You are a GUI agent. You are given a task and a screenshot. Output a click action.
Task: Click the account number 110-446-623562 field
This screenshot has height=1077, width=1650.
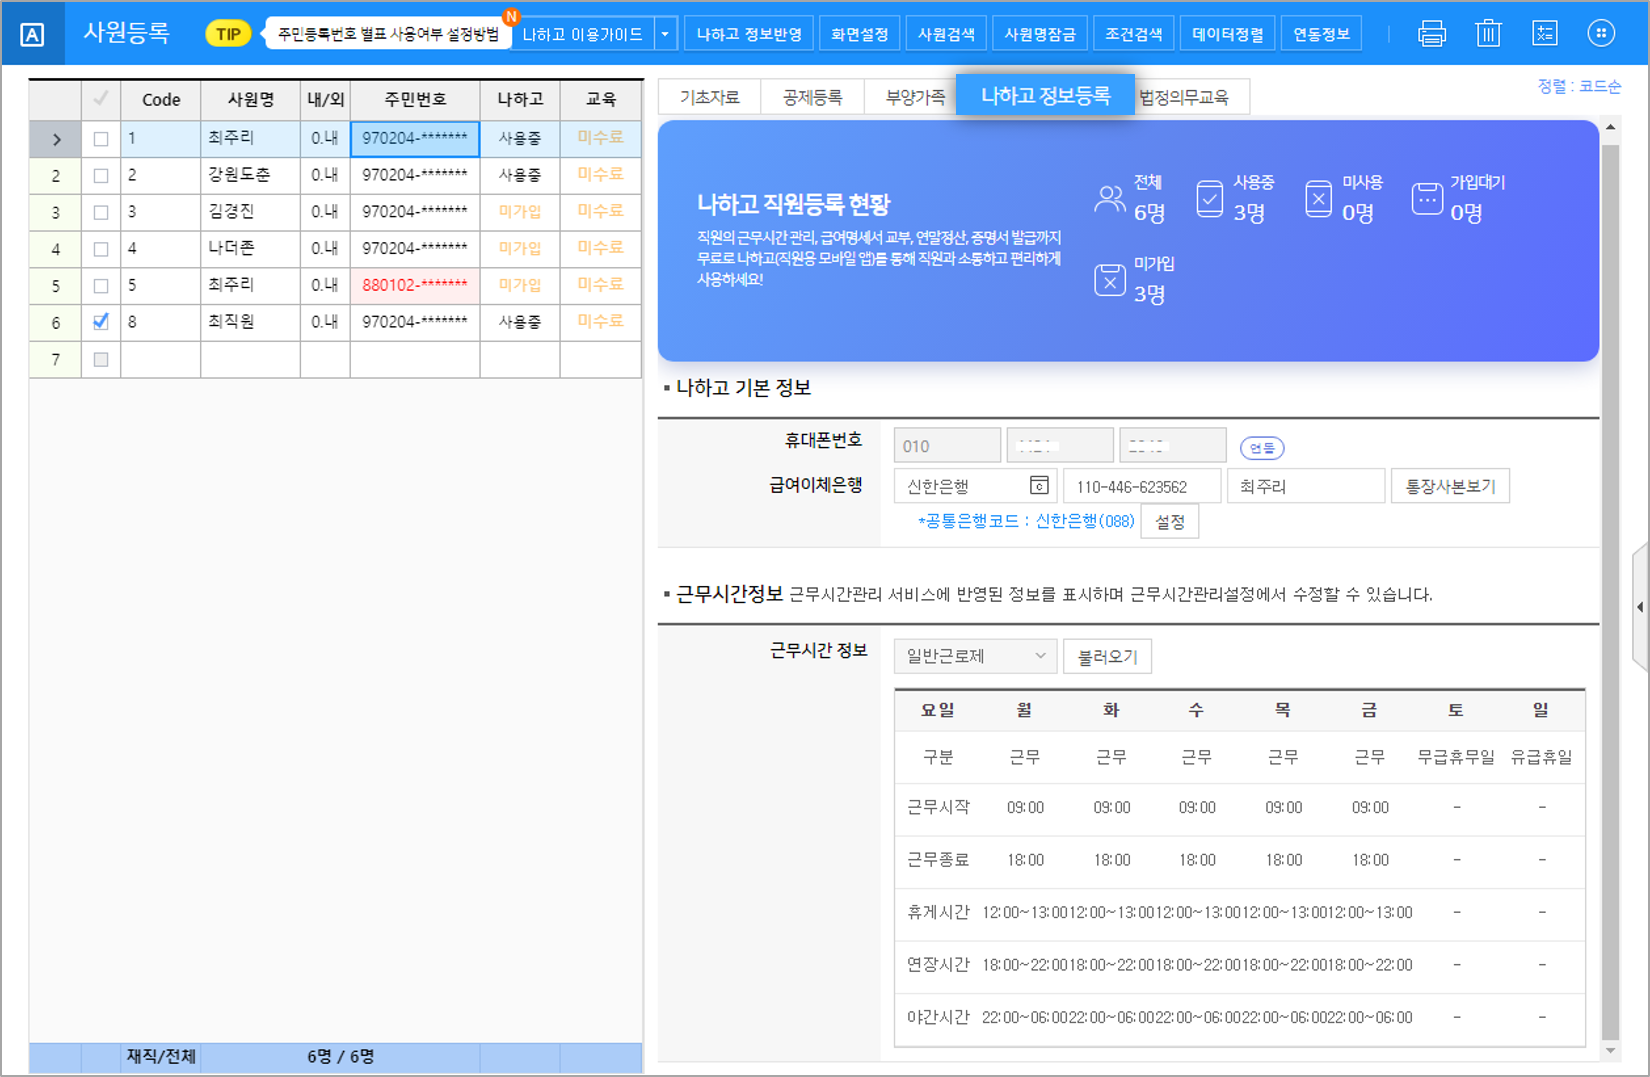click(1142, 486)
